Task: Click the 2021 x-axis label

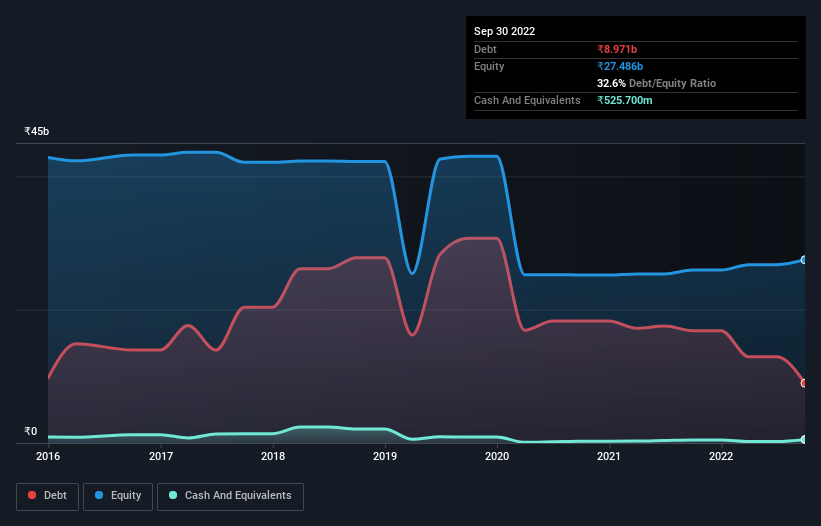Action: (x=609, y=456)
